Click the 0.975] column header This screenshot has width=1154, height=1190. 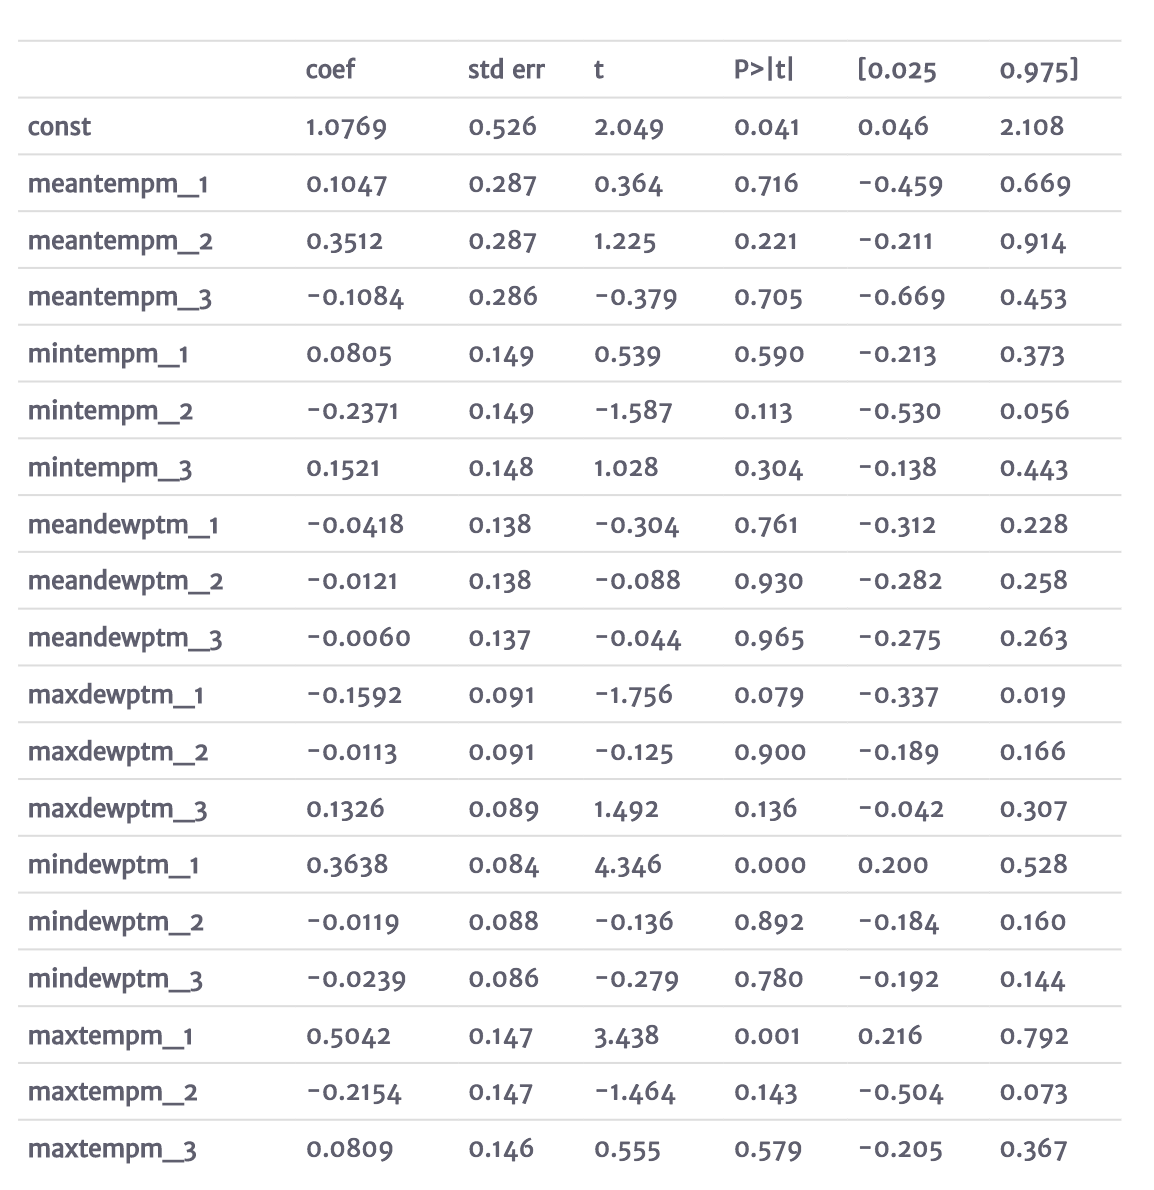coord(1039,70)
